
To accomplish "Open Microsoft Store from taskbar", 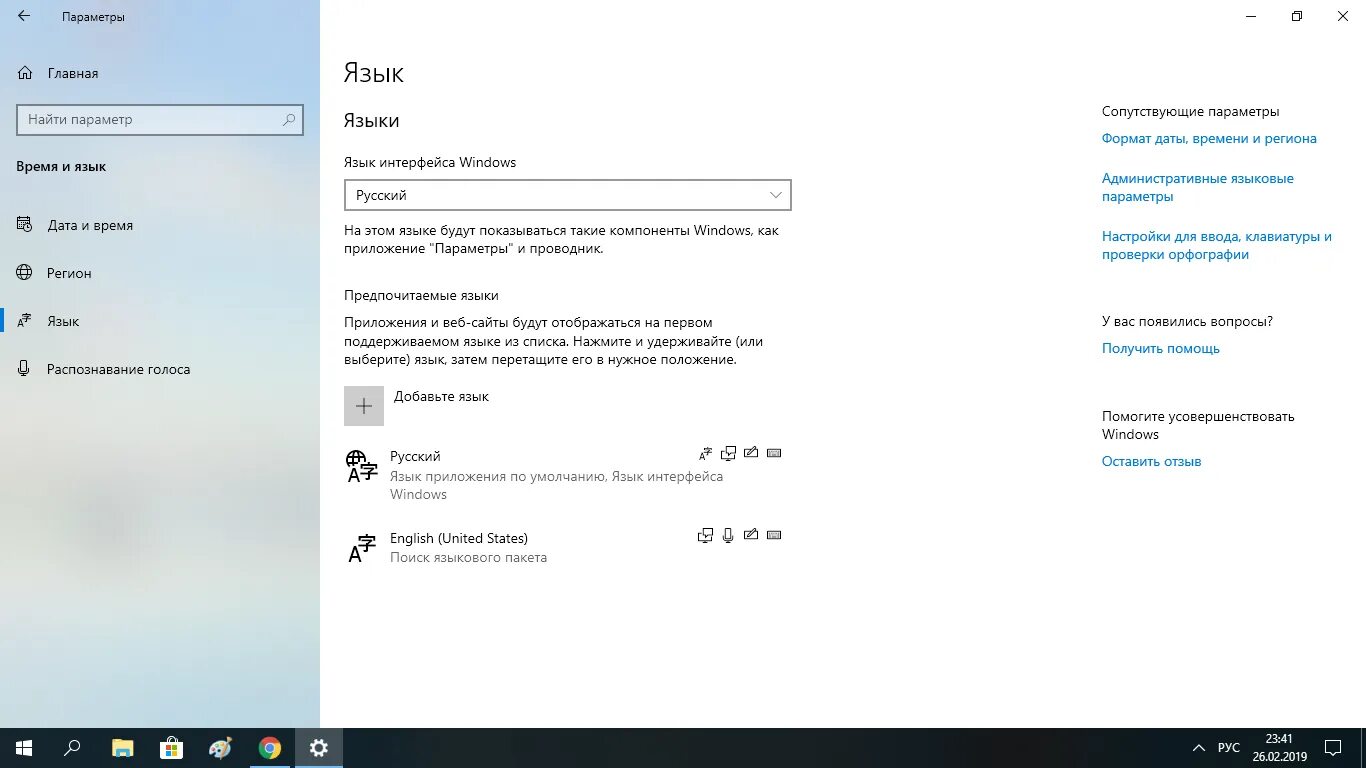I will pos(171,748).
